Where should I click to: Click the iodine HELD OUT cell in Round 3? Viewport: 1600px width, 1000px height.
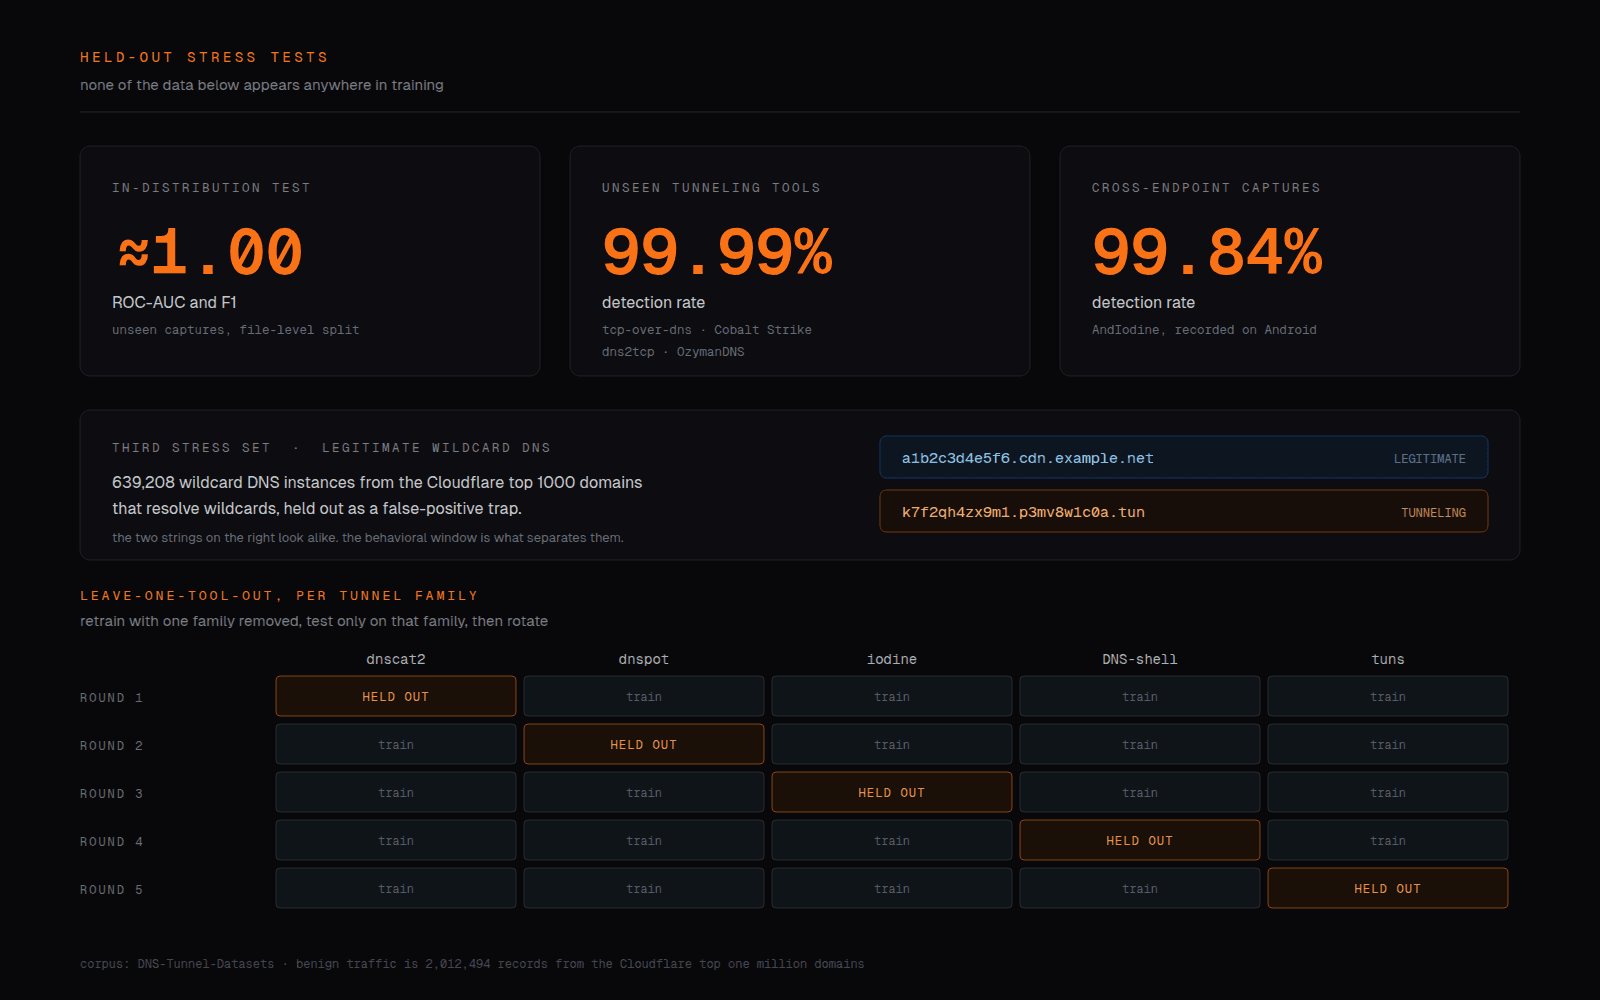click(x=892, y=792)
